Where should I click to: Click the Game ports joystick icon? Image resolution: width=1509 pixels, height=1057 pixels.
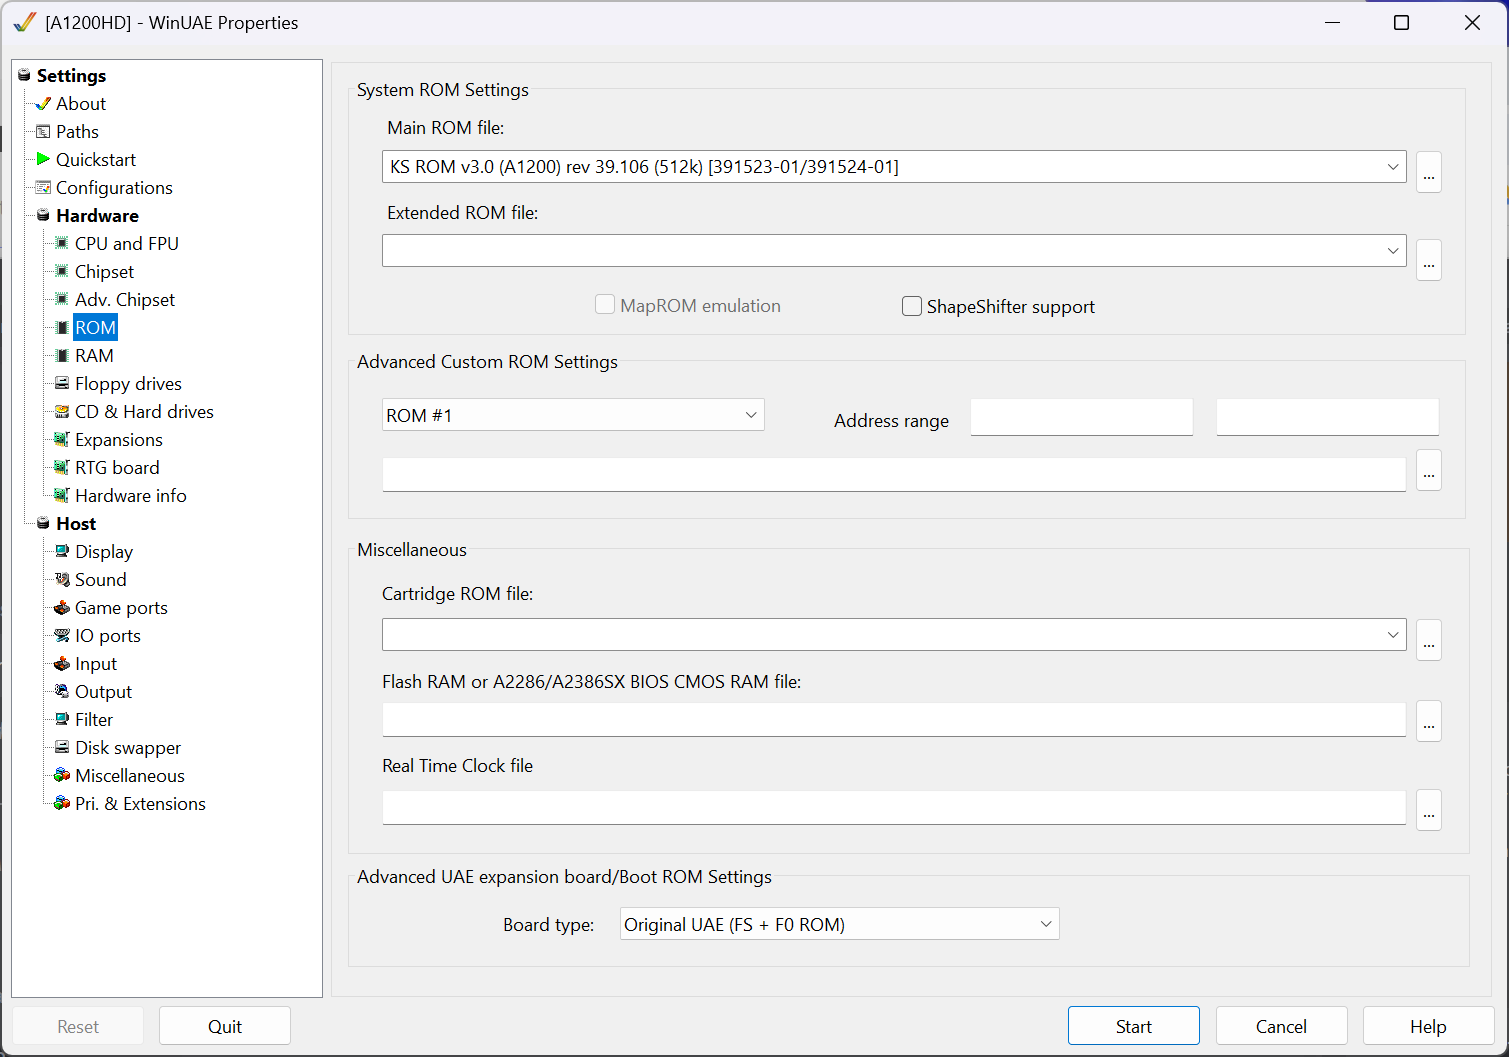coord(62,607)
